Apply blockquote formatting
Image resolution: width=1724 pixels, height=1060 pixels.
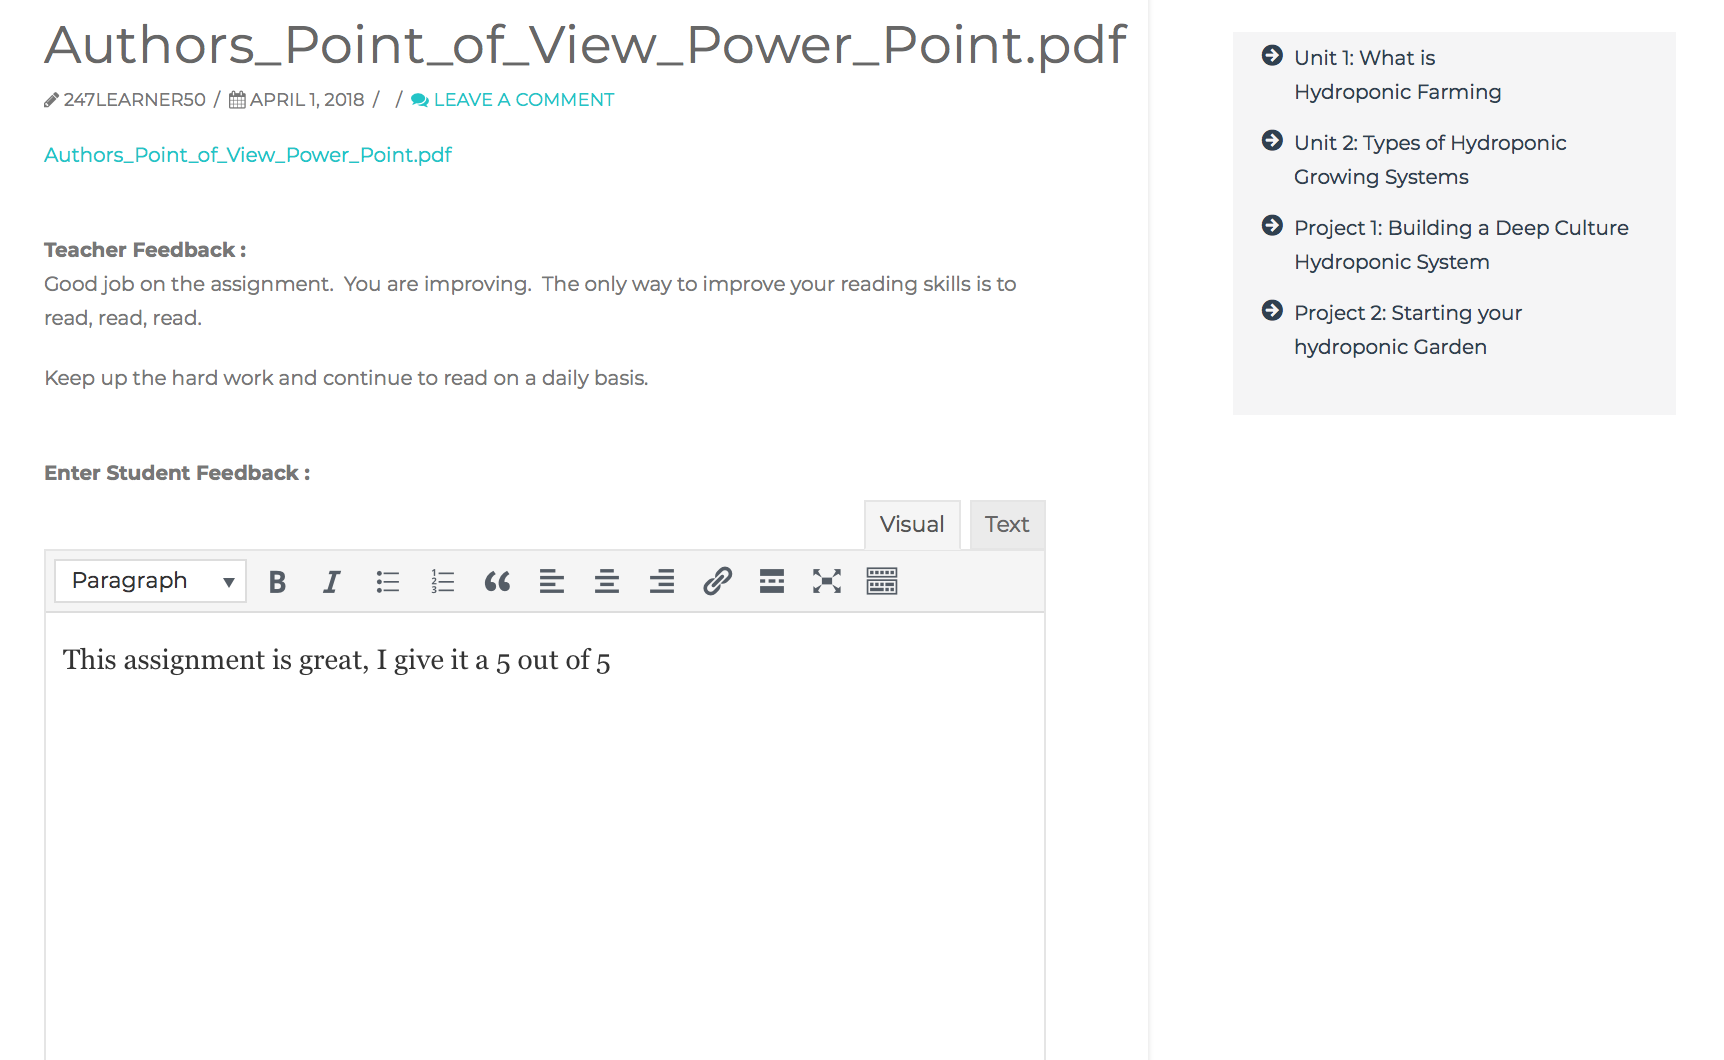coord(497,582)
